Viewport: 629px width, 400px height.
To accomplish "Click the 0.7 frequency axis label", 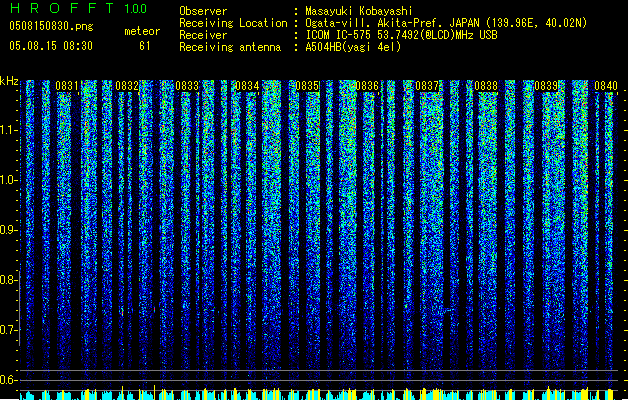I will pyautogui.click(x=8, y=330).
